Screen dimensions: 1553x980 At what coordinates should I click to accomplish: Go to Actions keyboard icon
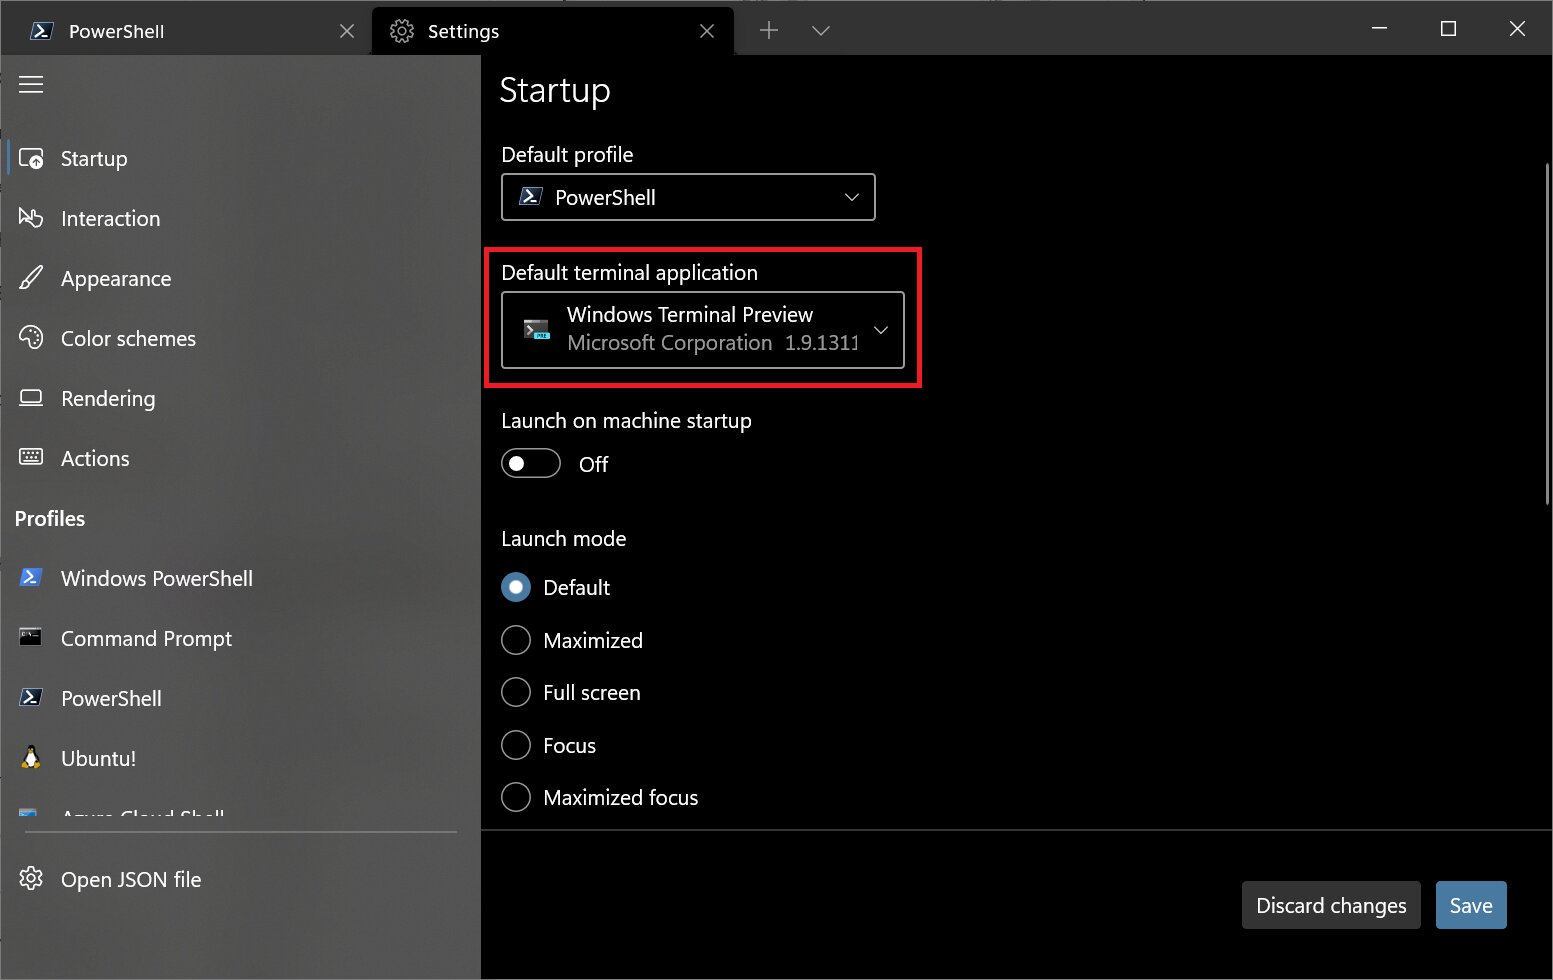(31, 458)
